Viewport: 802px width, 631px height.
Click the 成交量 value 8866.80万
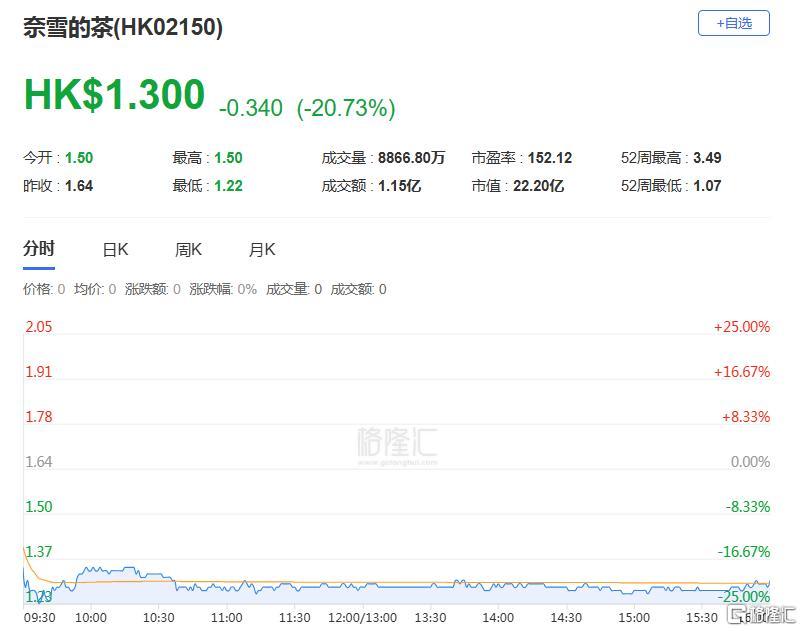click(412, 157)
